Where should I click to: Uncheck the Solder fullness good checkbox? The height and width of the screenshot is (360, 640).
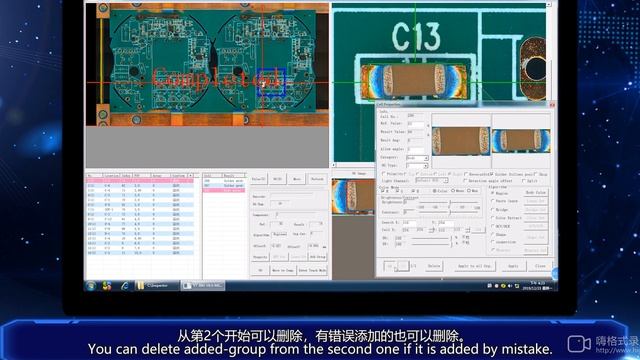[492, 174]
